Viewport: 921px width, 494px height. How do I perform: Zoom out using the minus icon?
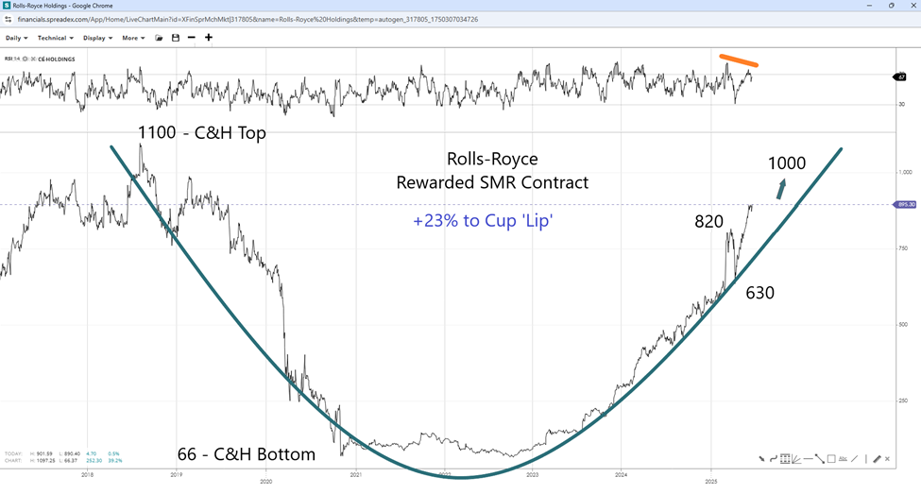click(x=191, y=38)
